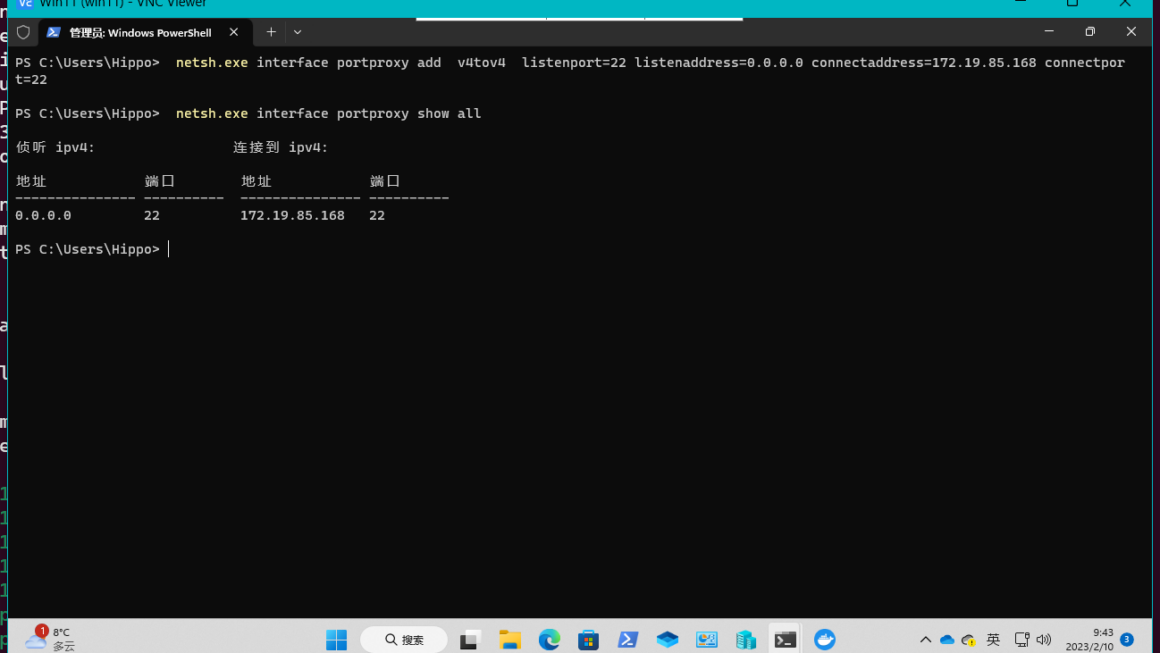Click the taskbar search box

(404, 640)
